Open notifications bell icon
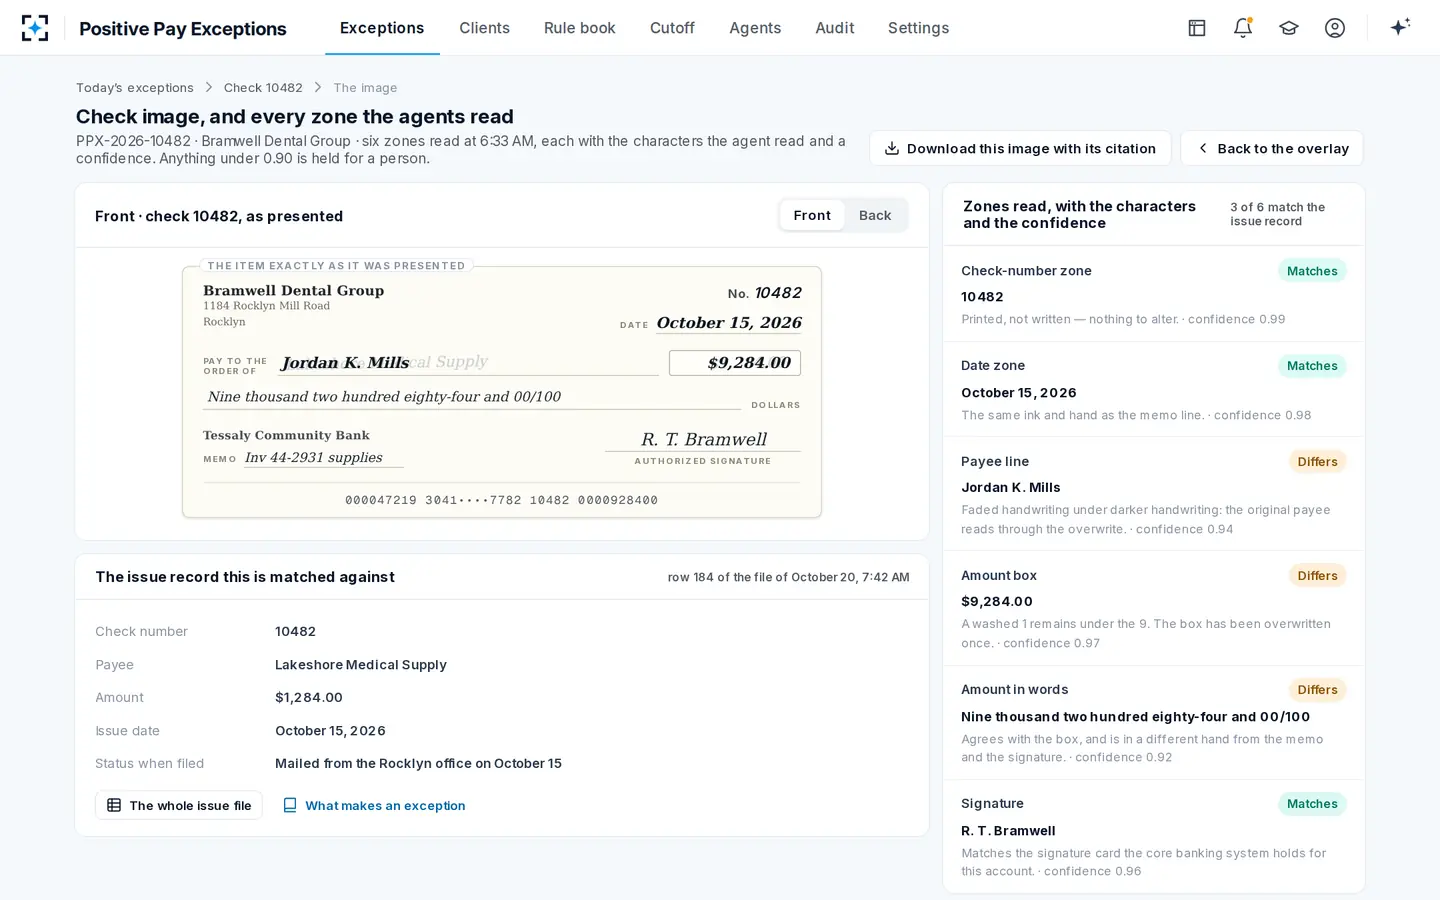 point(1243,28)
